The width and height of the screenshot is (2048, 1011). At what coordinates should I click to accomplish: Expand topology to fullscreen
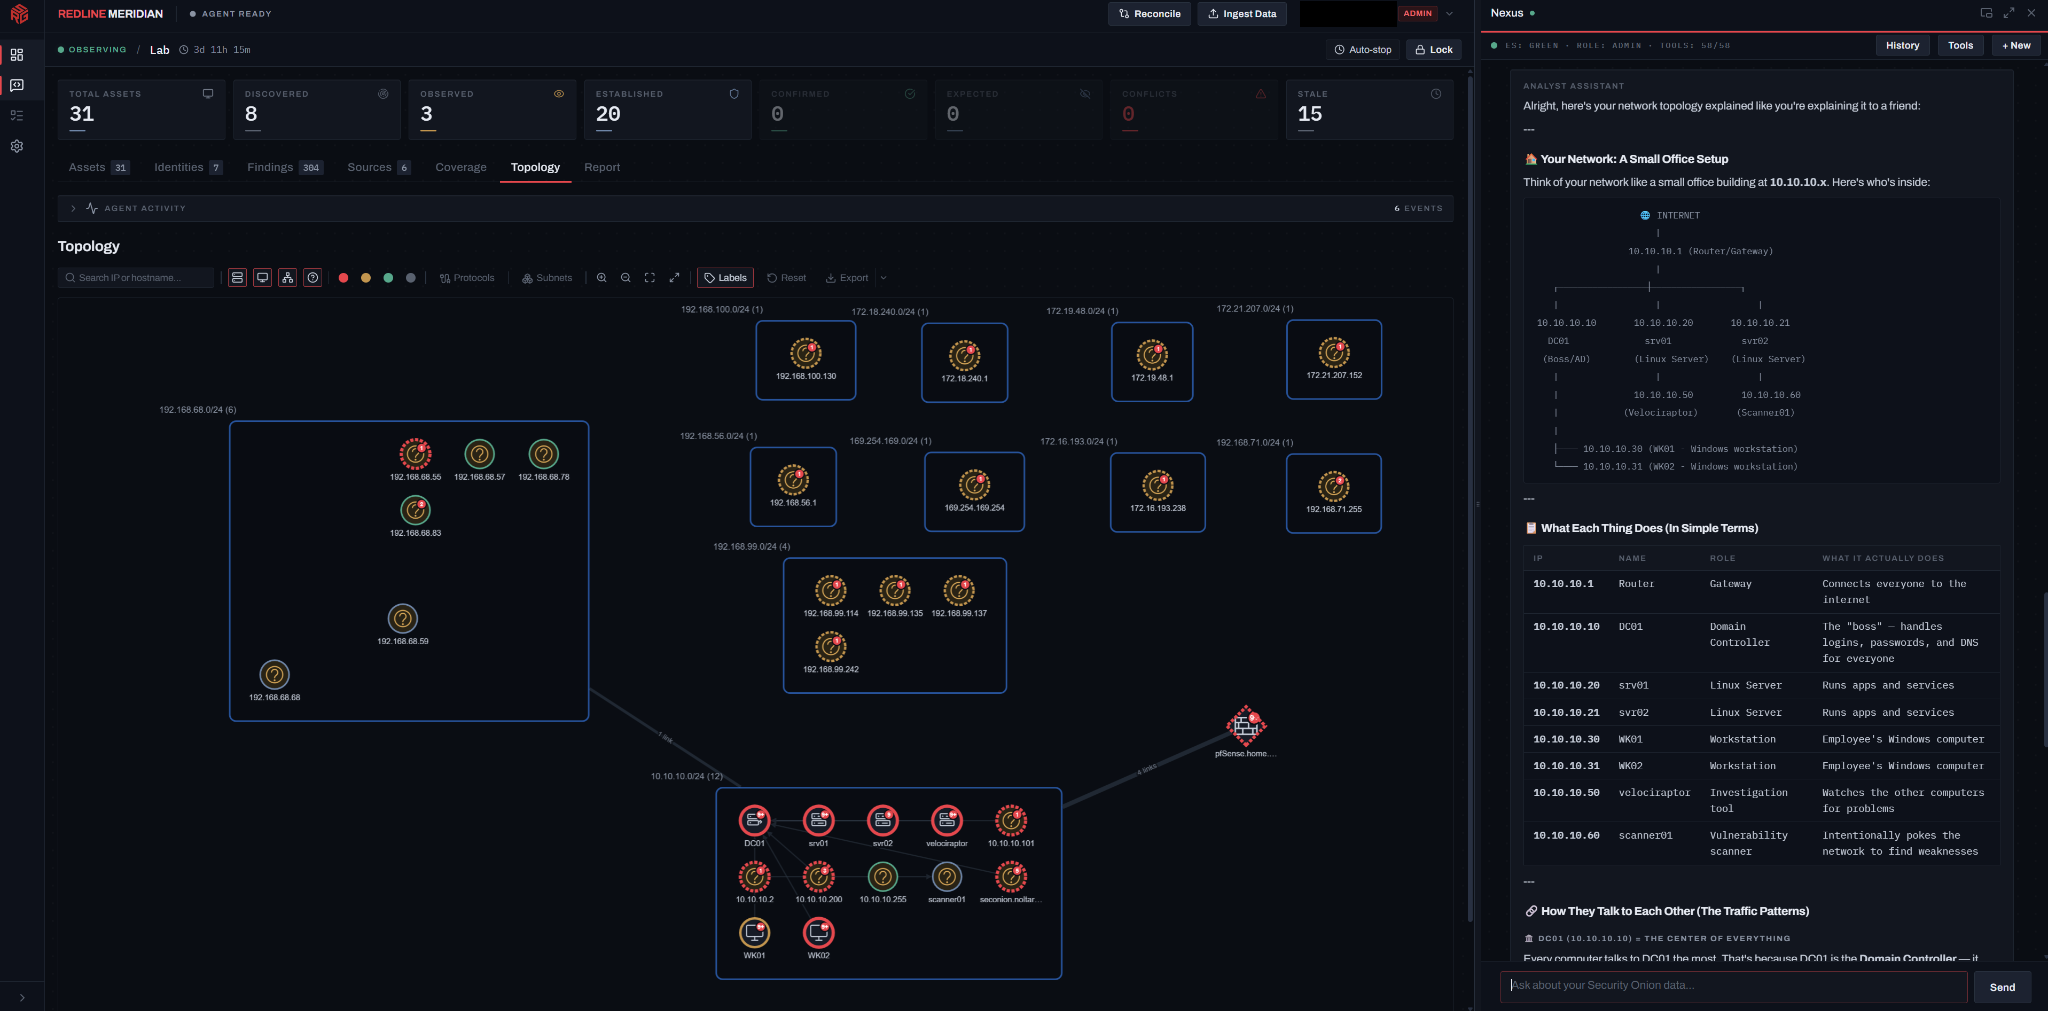(x=675, y=278)
